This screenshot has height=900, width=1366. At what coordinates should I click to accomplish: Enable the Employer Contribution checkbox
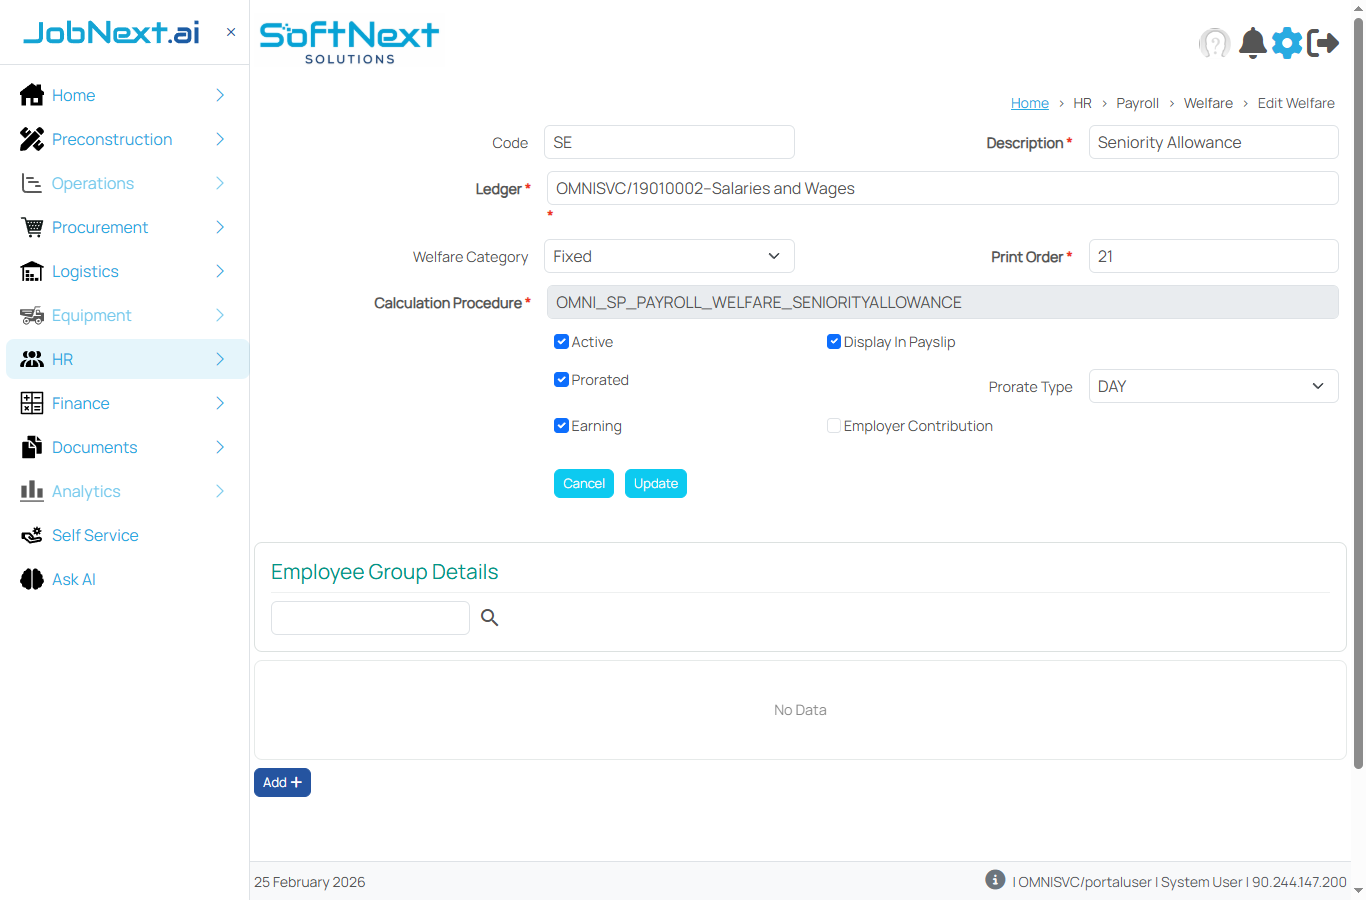[x=834, y=425]
